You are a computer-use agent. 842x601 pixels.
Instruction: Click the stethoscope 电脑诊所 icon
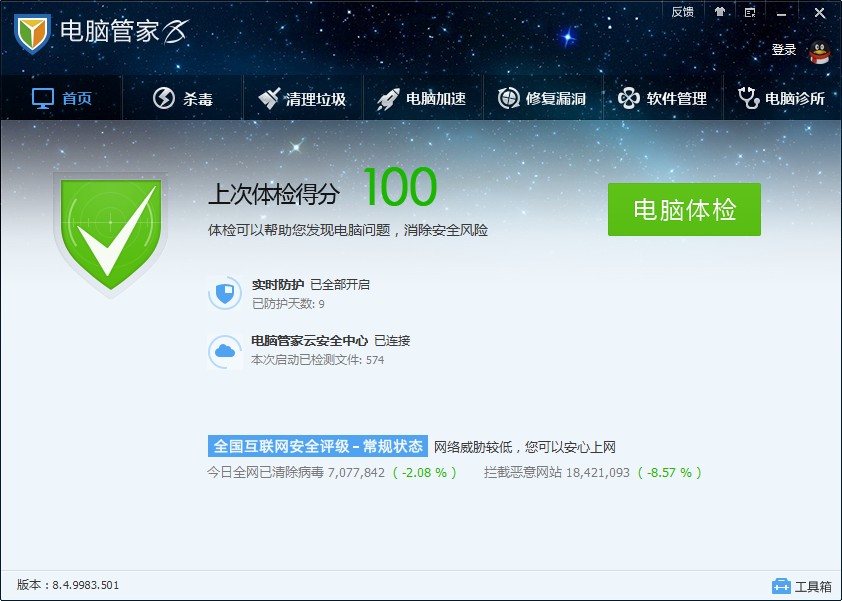(x=748, y=98)
